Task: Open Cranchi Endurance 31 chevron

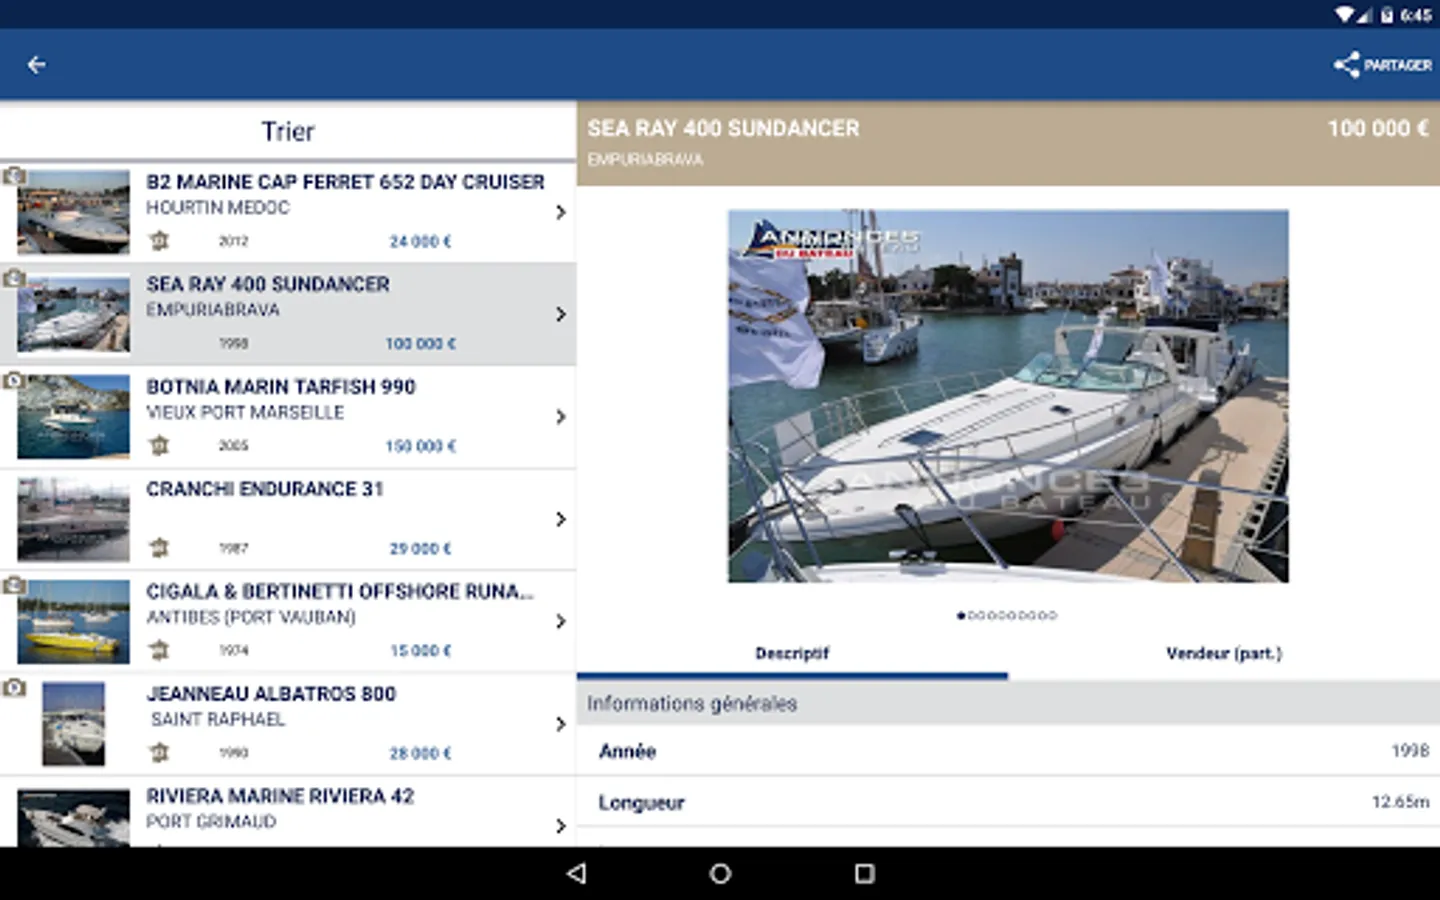Action: [x=560, y=519]
